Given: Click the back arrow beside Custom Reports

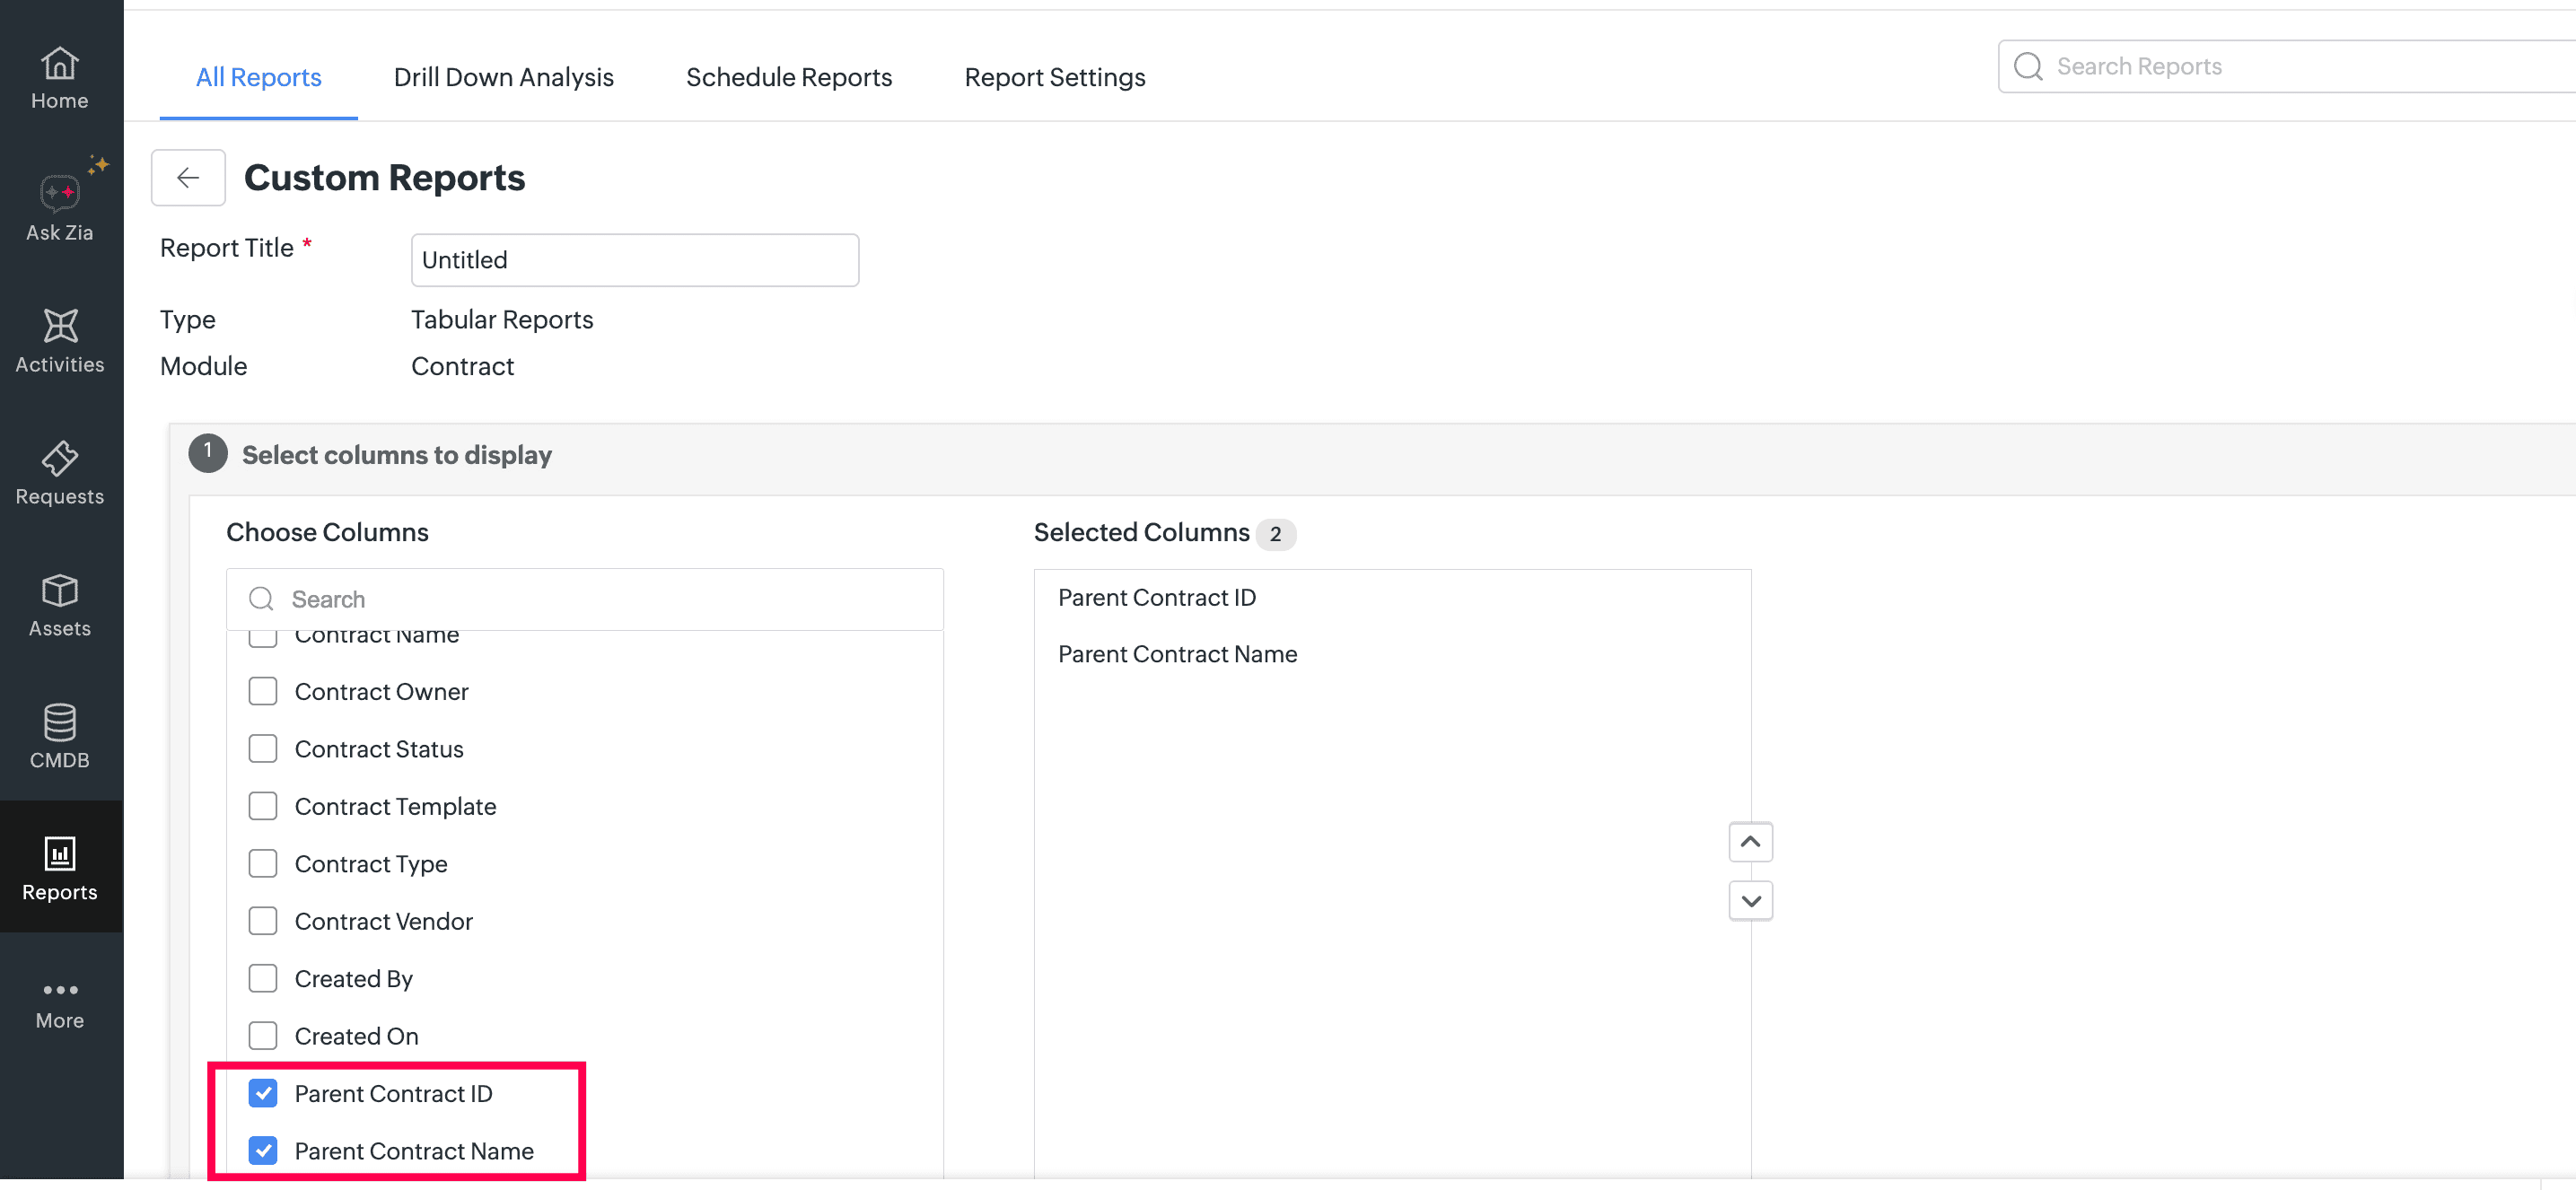Looking at the screenshot, I should pyautogui.click(x=188, y=178).
